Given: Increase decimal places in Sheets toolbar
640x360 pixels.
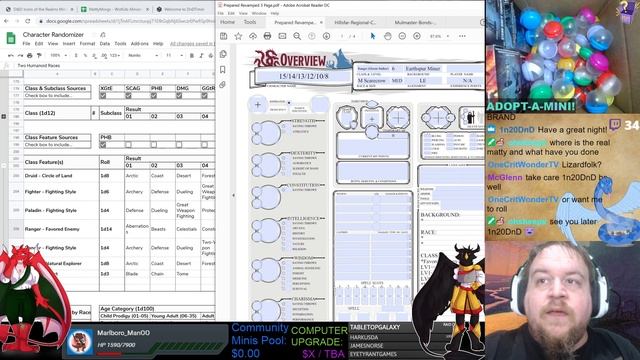Looking at the screenshot, I should [x=104, y=56].
